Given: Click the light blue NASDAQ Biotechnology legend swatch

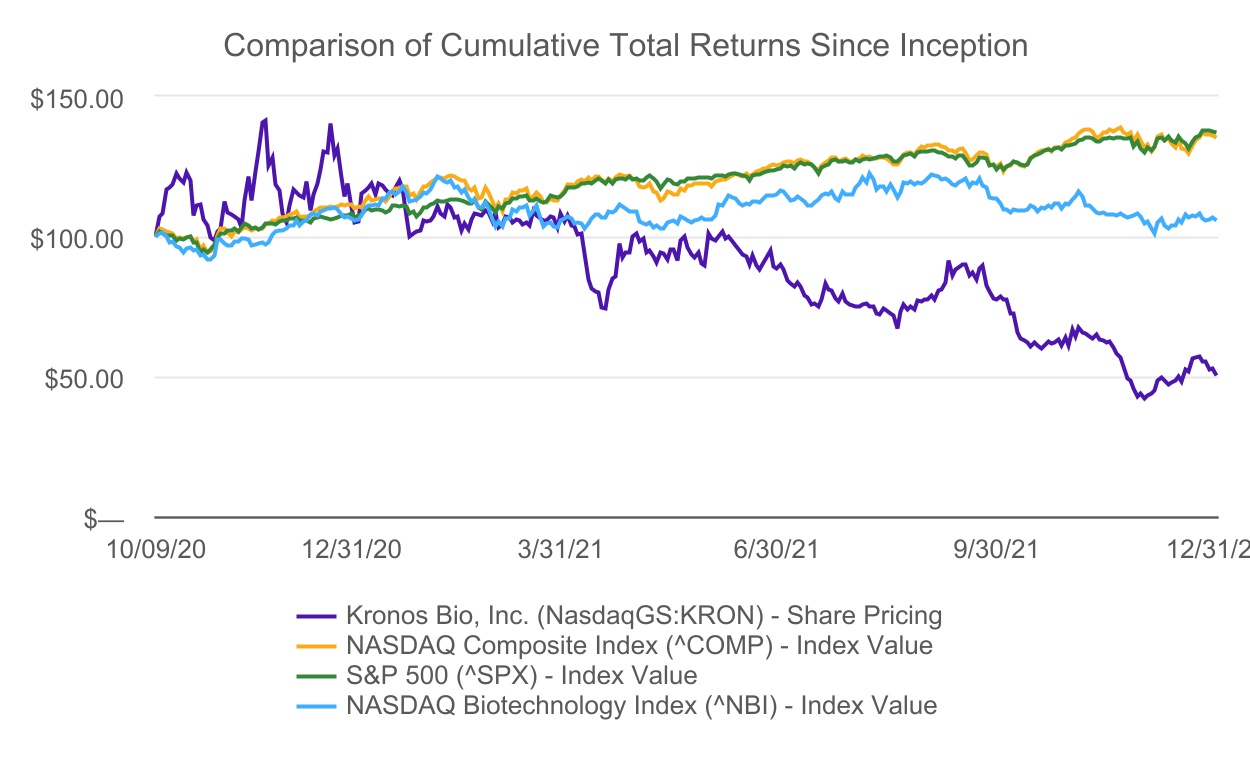Looking at the screenshot, I should pos(318,706).
